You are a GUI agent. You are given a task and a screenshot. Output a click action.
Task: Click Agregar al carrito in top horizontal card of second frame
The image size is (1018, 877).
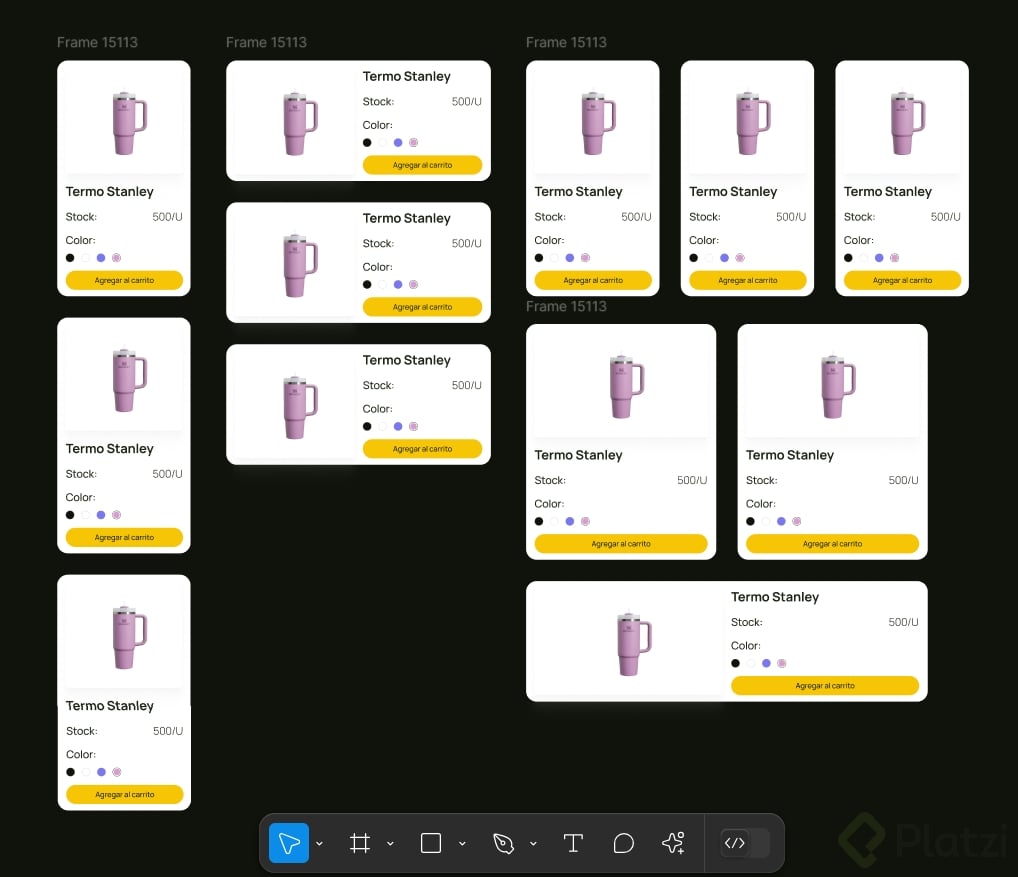423,165
